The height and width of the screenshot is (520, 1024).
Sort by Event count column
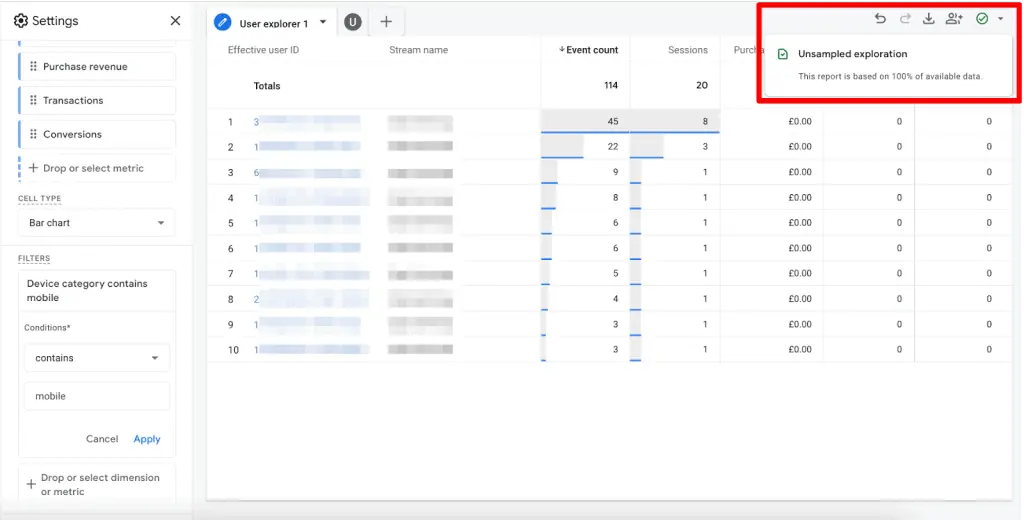tap(591, 50)
